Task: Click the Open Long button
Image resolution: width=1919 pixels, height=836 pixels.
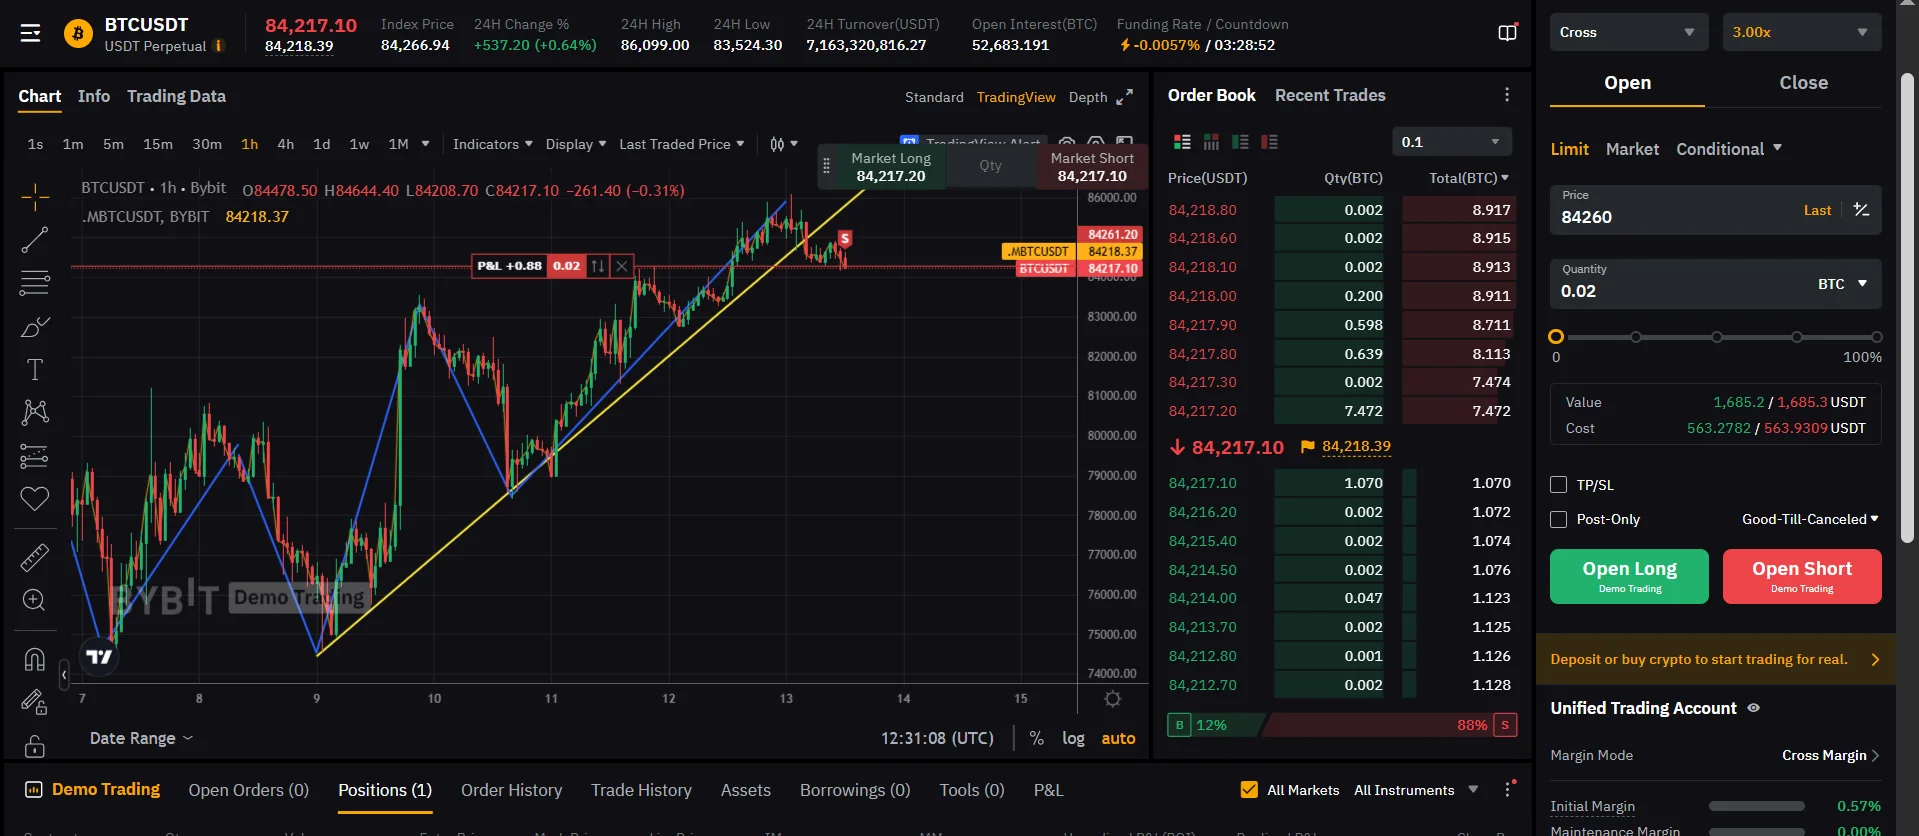Action: (x=1629, y=576)
